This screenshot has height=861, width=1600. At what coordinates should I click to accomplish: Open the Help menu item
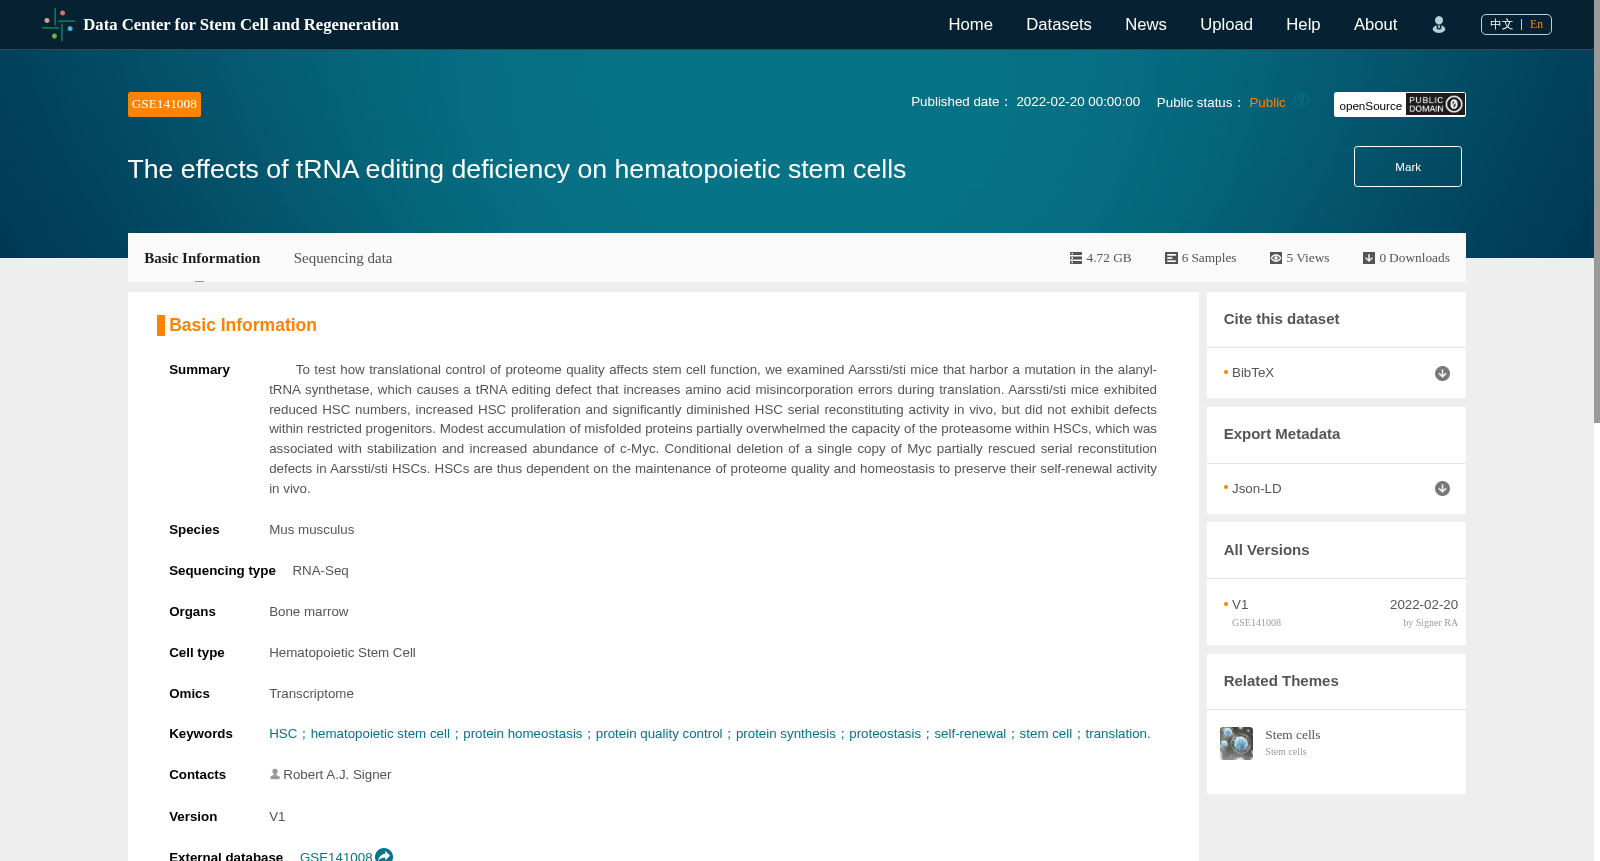(1303, 24)
